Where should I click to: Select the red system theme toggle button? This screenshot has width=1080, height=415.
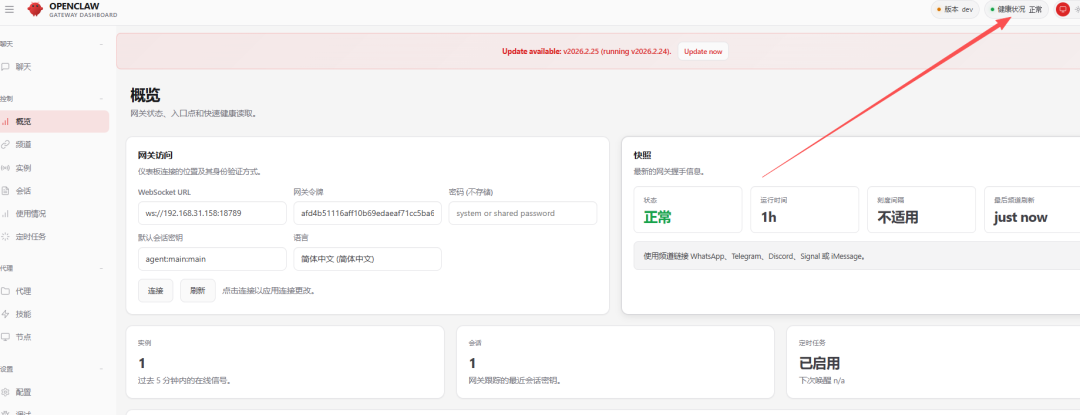tap(1062, 9)
